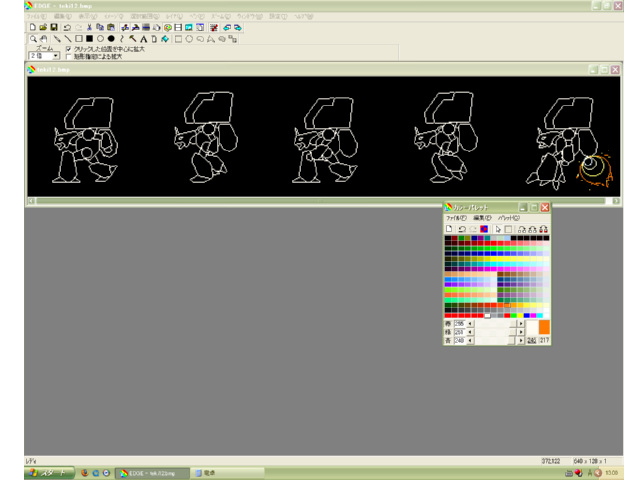
Task: Undo the last action in main toolbar
Action: coord(67,27)
